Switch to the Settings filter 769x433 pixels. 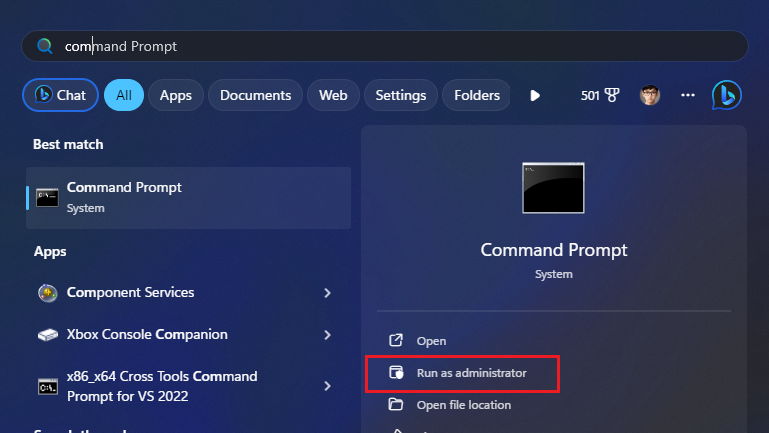pyautogui.click(x=401, y=95)
